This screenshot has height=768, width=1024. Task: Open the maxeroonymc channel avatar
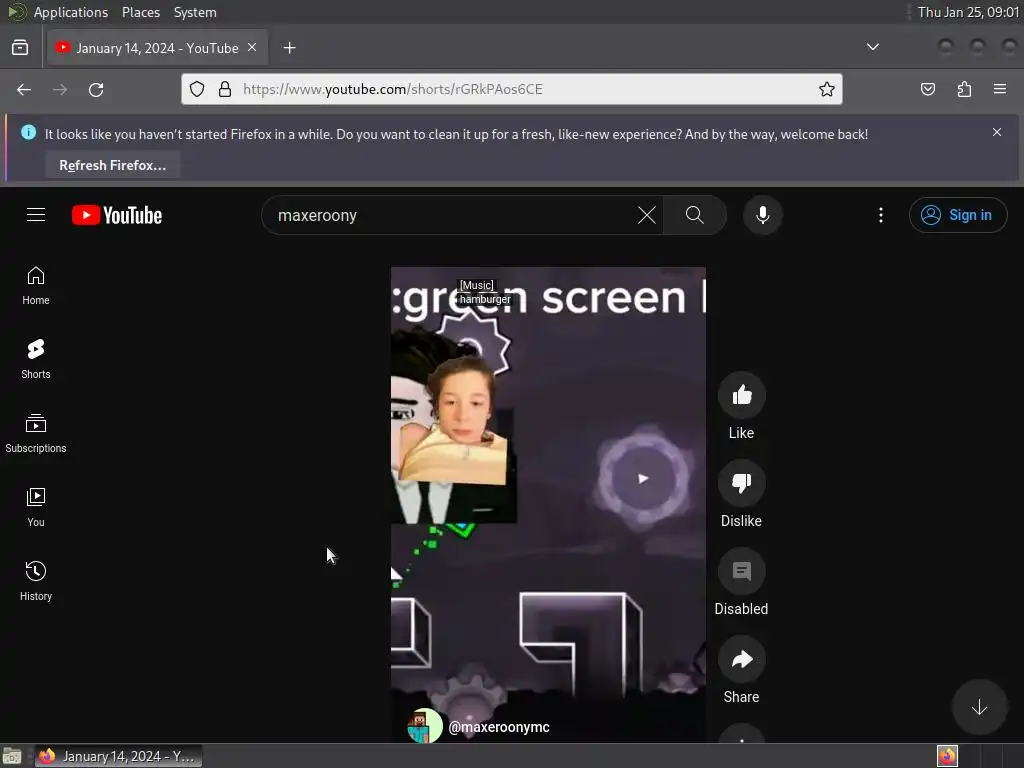(424, 726)
